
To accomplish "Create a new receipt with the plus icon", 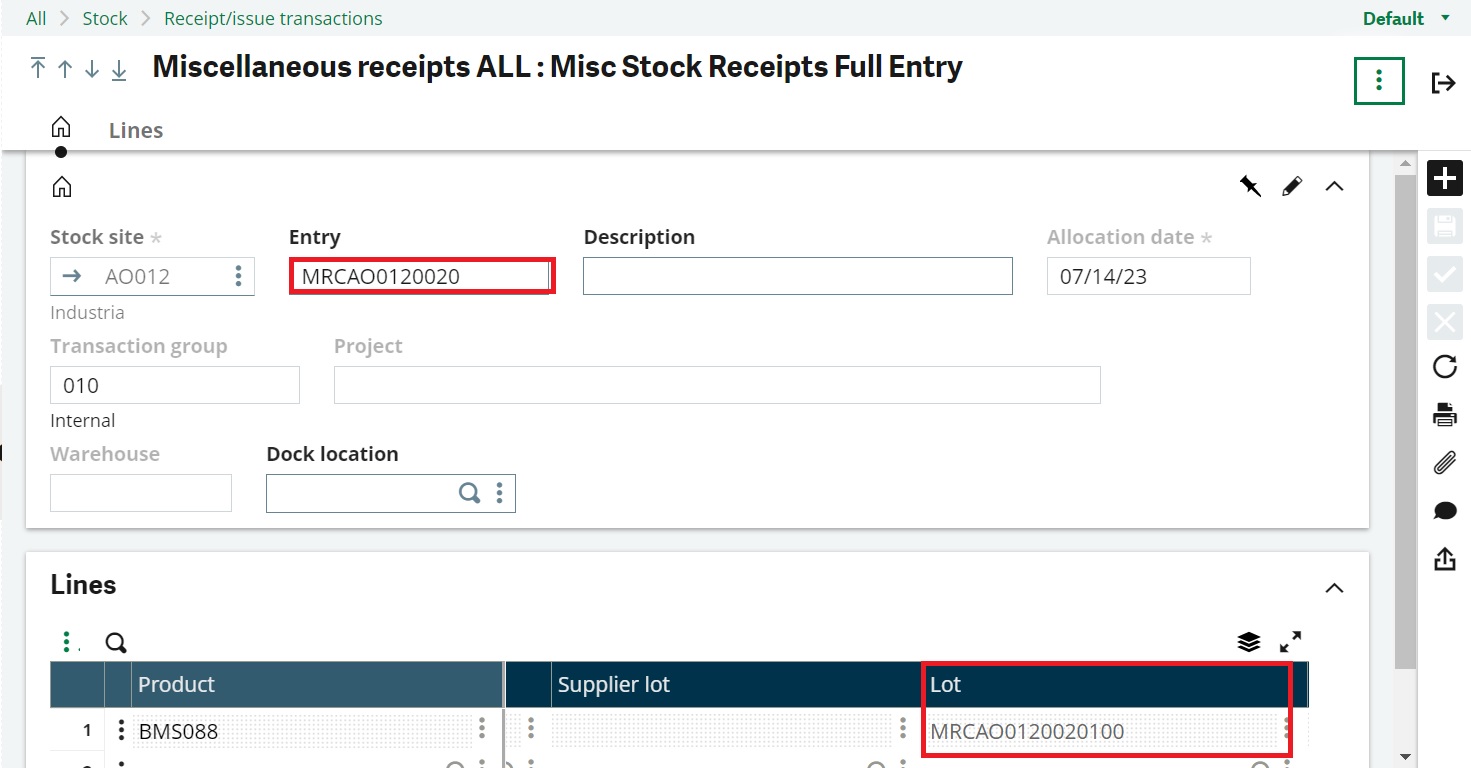I will pyautogui.click(x=1444, y=178).
